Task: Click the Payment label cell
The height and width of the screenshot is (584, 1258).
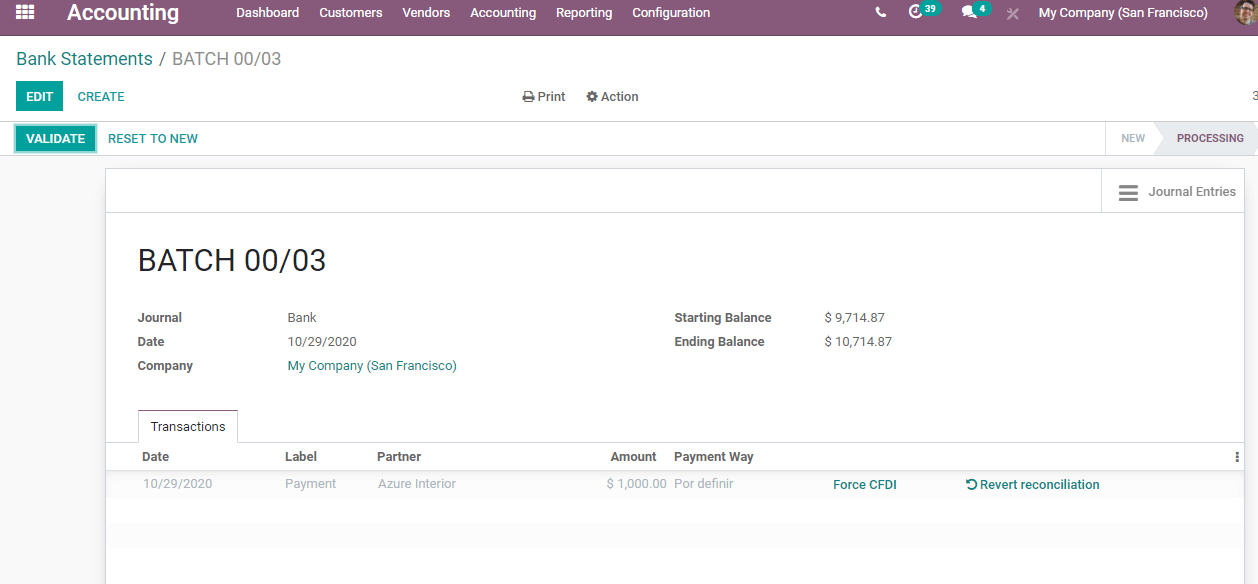Action: pos(310,484)
